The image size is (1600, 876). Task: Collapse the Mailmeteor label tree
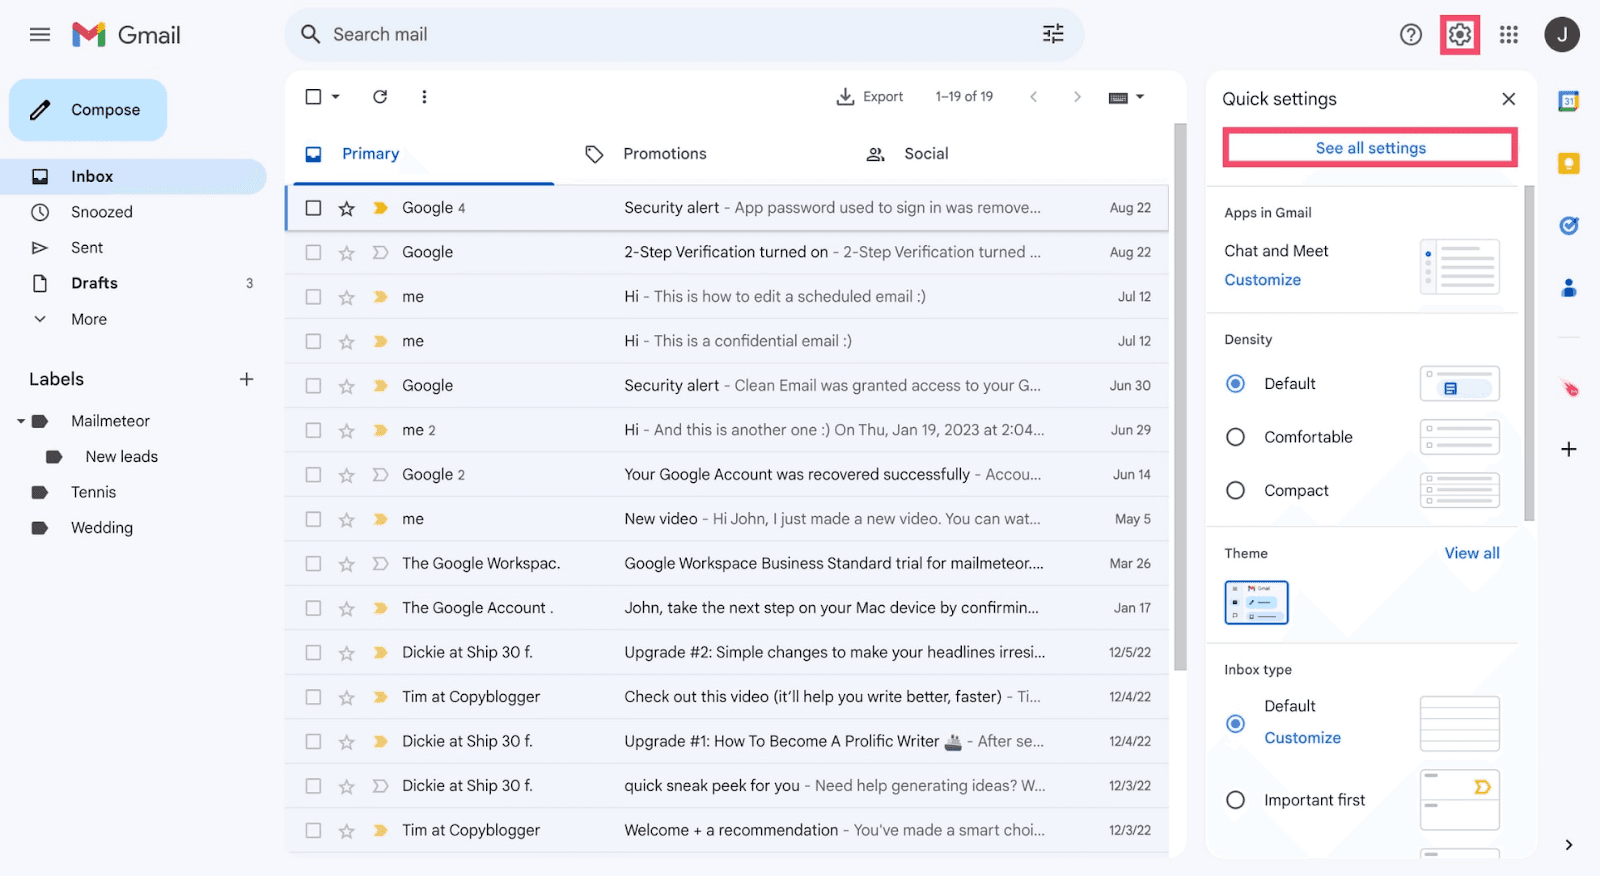[x=20, y=421]
